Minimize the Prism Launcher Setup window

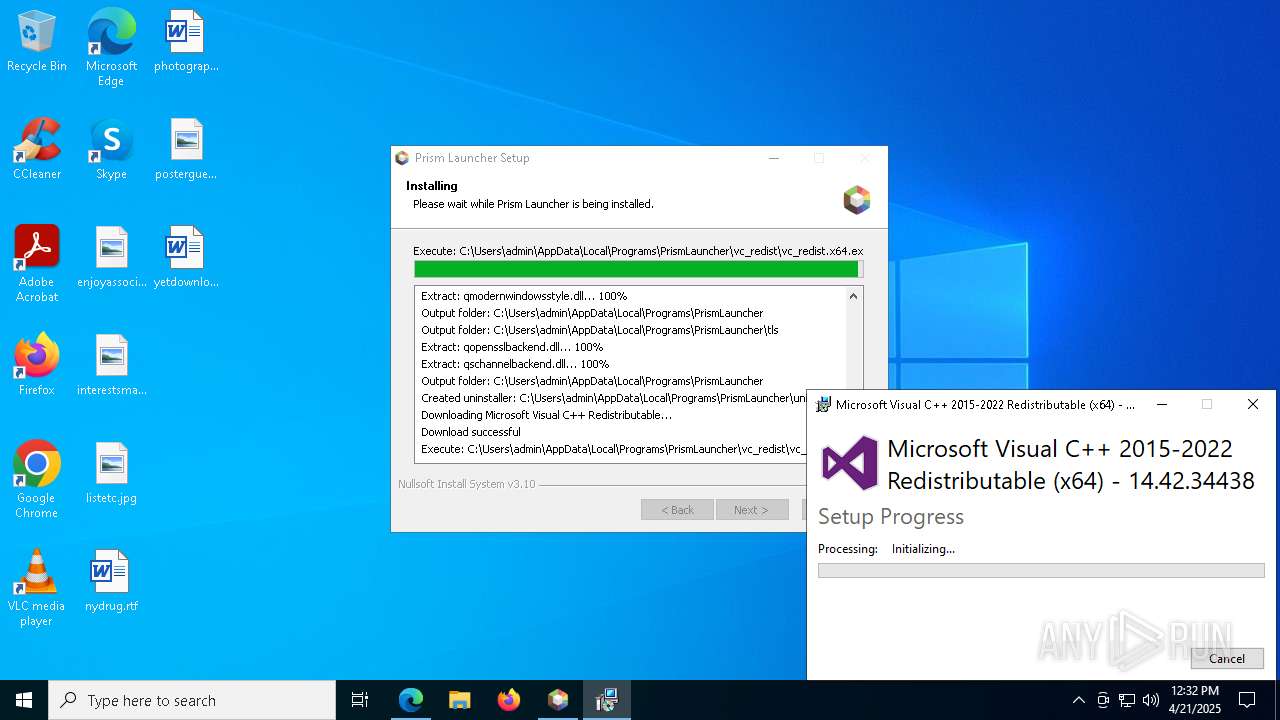tap(774, 158)
